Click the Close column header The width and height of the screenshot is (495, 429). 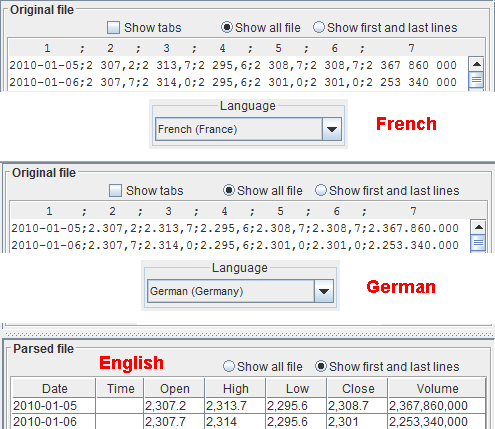(357, 388)
